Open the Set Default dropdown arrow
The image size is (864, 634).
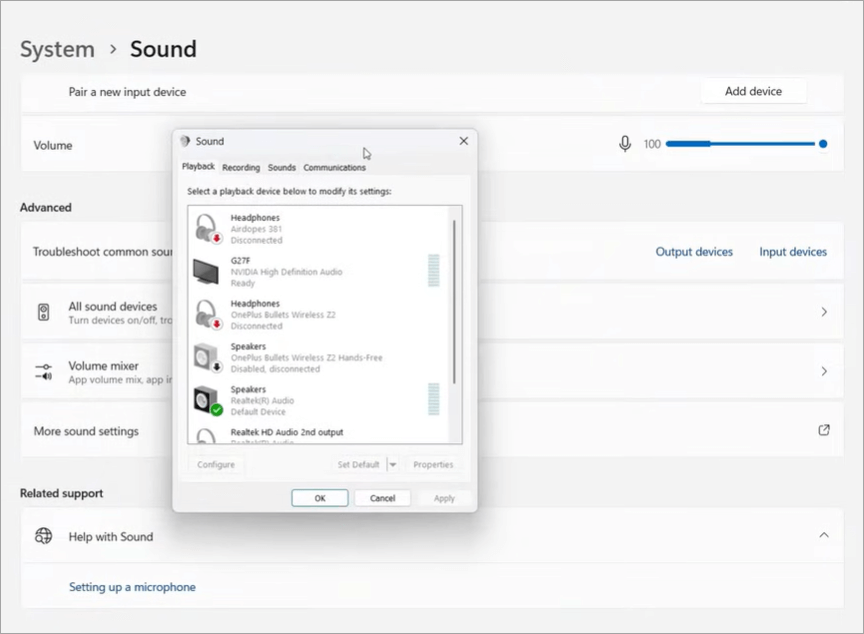[392, 464]
